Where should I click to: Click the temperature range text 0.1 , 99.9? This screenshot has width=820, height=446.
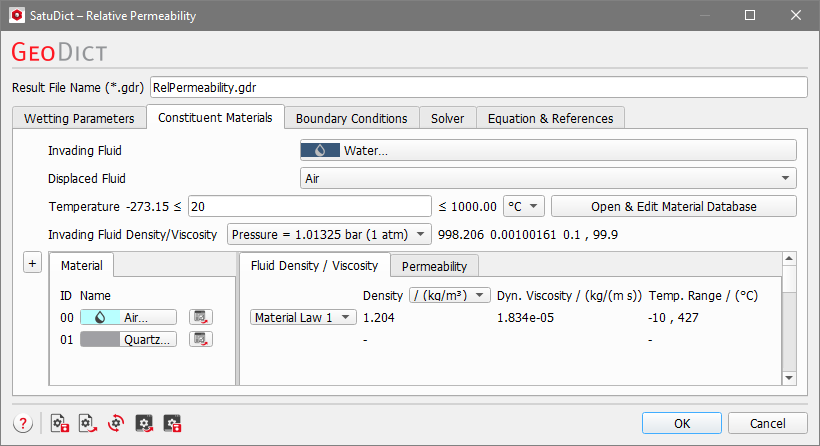590,234
